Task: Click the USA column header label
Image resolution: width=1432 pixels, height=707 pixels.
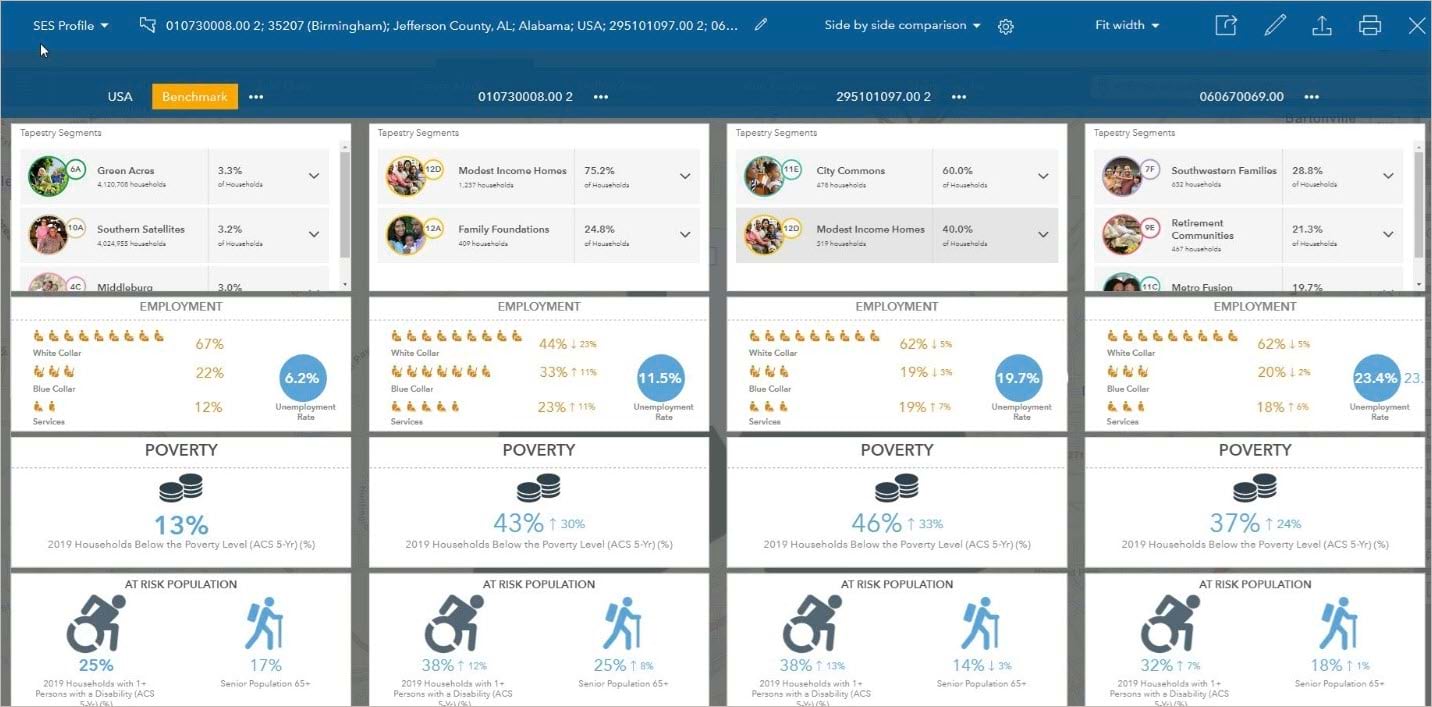Action: 120,97
